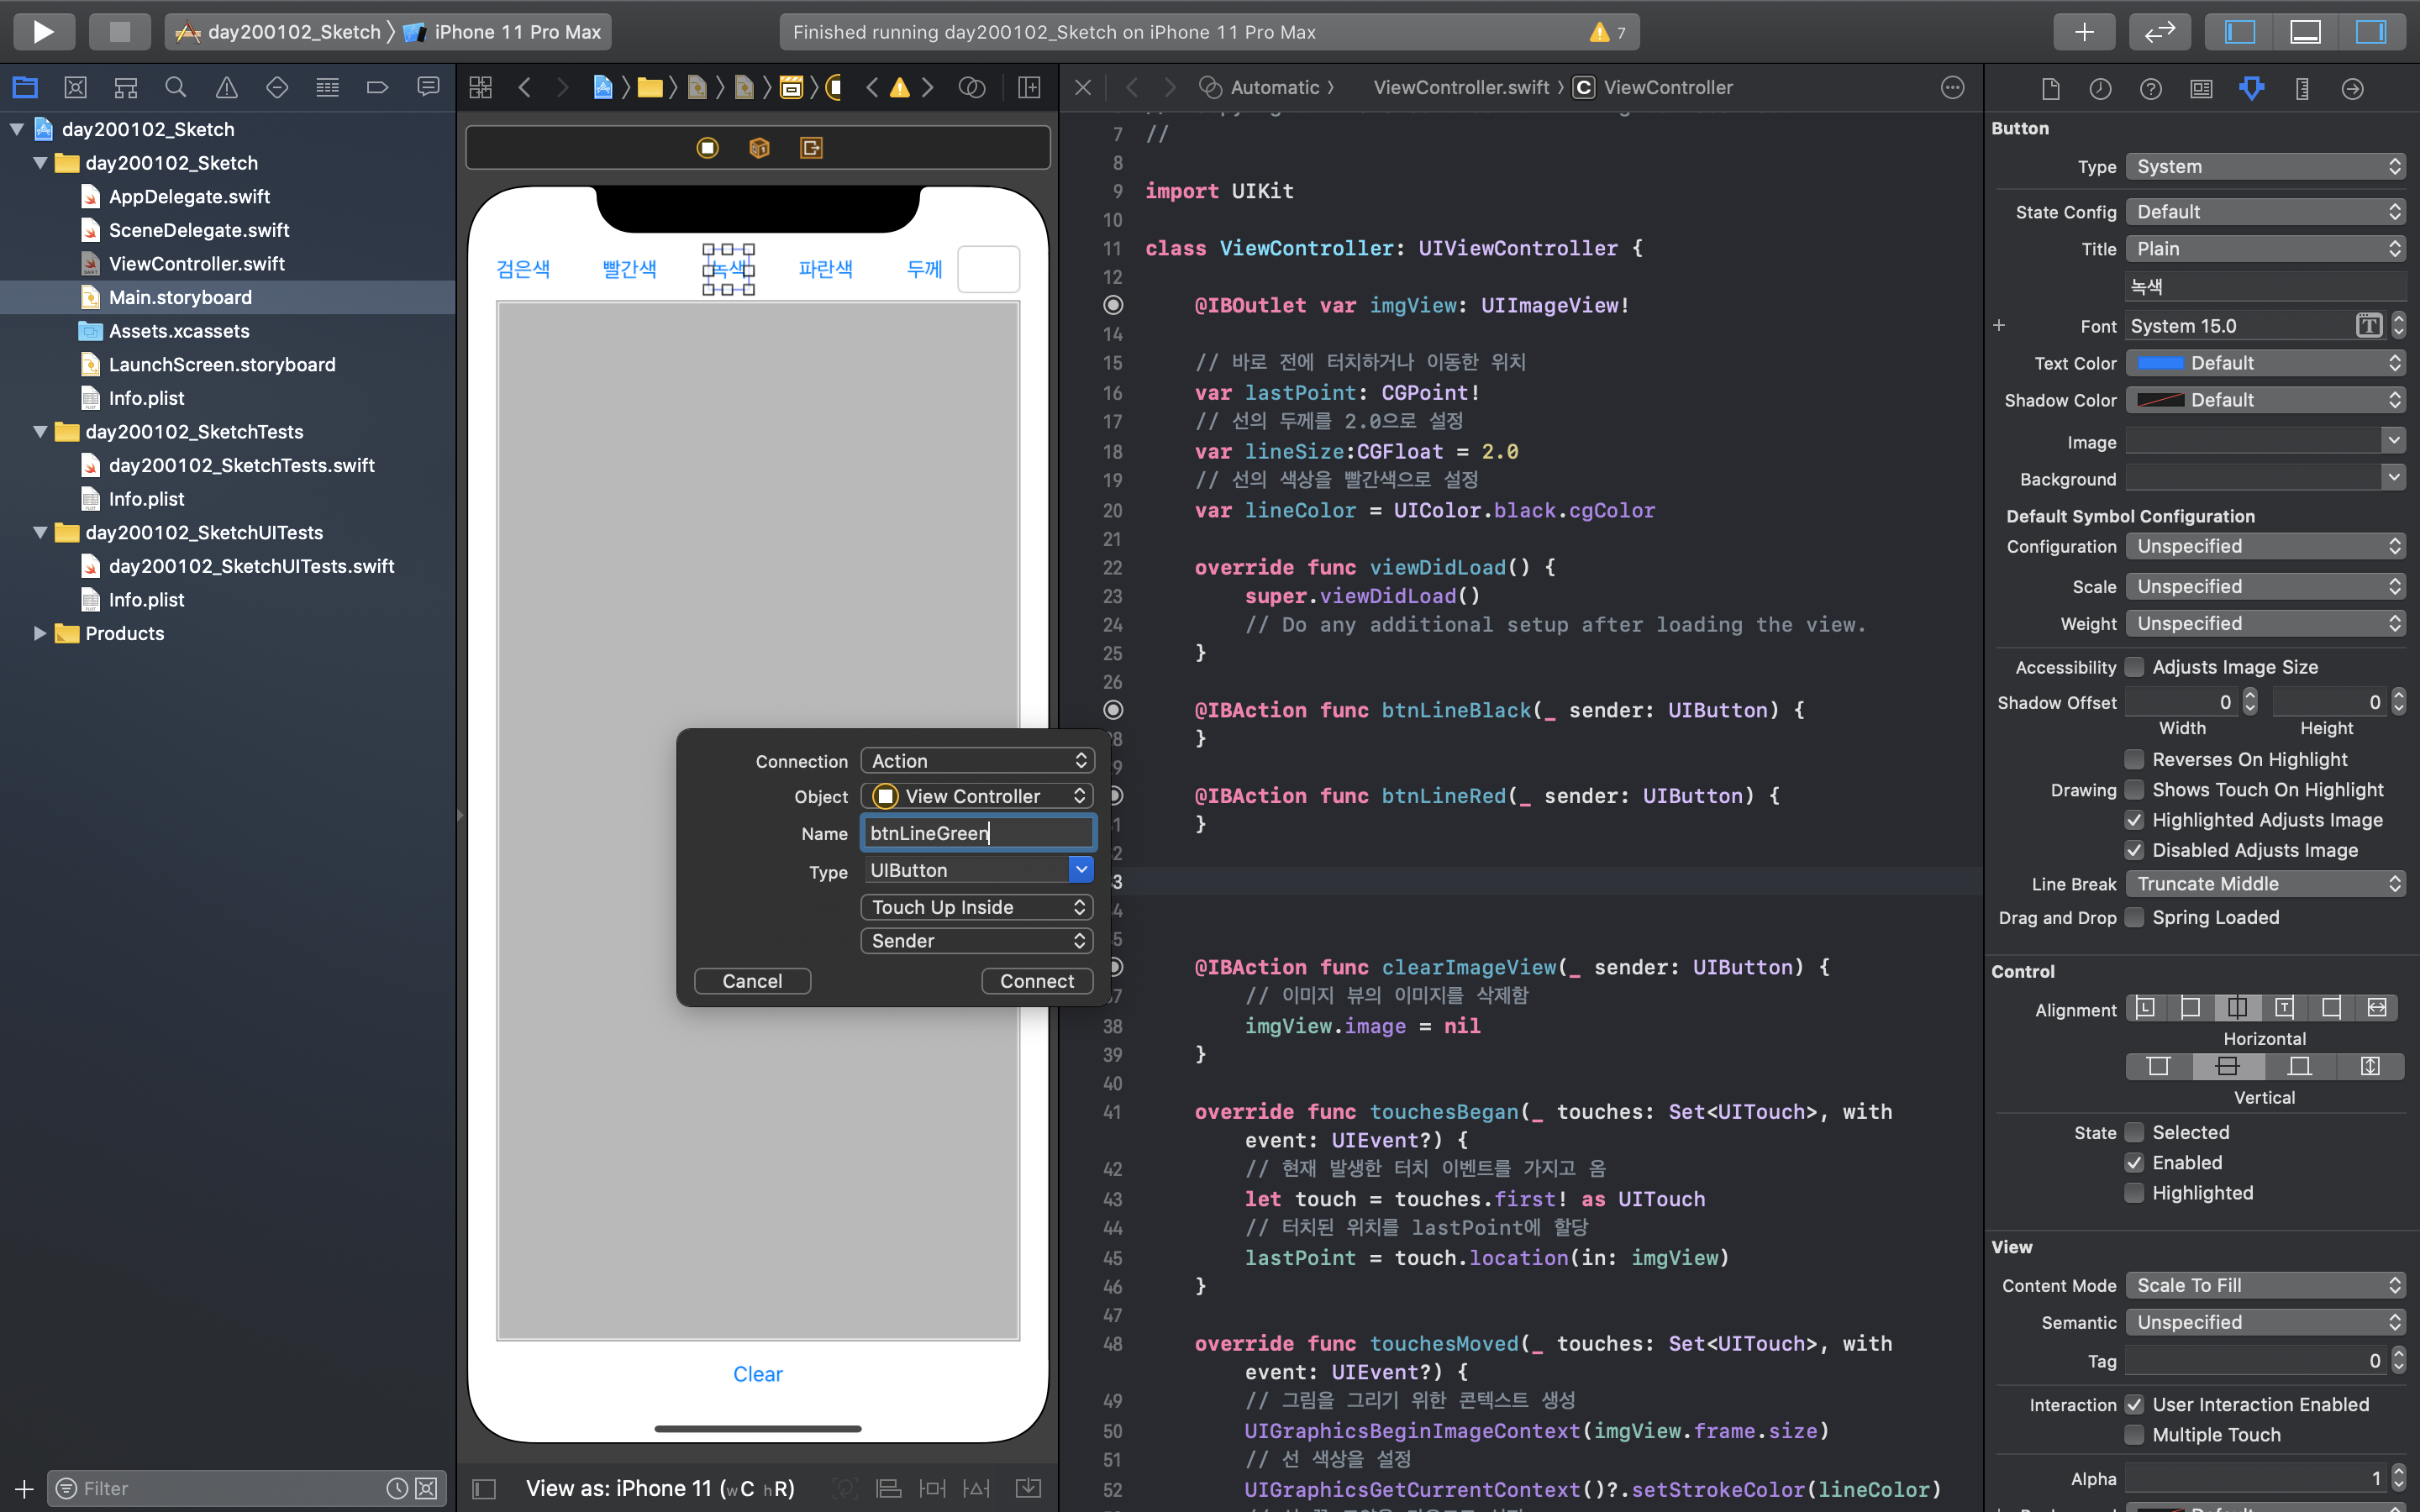Click the Connect button
The width and height of the screenshot is (2420, 1512).
pyautogui.click(x=1036, y=981)
